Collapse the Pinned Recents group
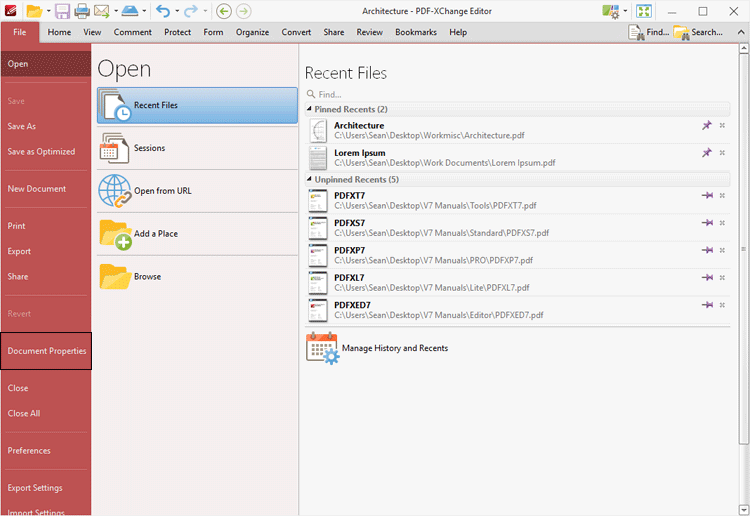This screenshot has width=750, height=516. click(x=309, y=109)
